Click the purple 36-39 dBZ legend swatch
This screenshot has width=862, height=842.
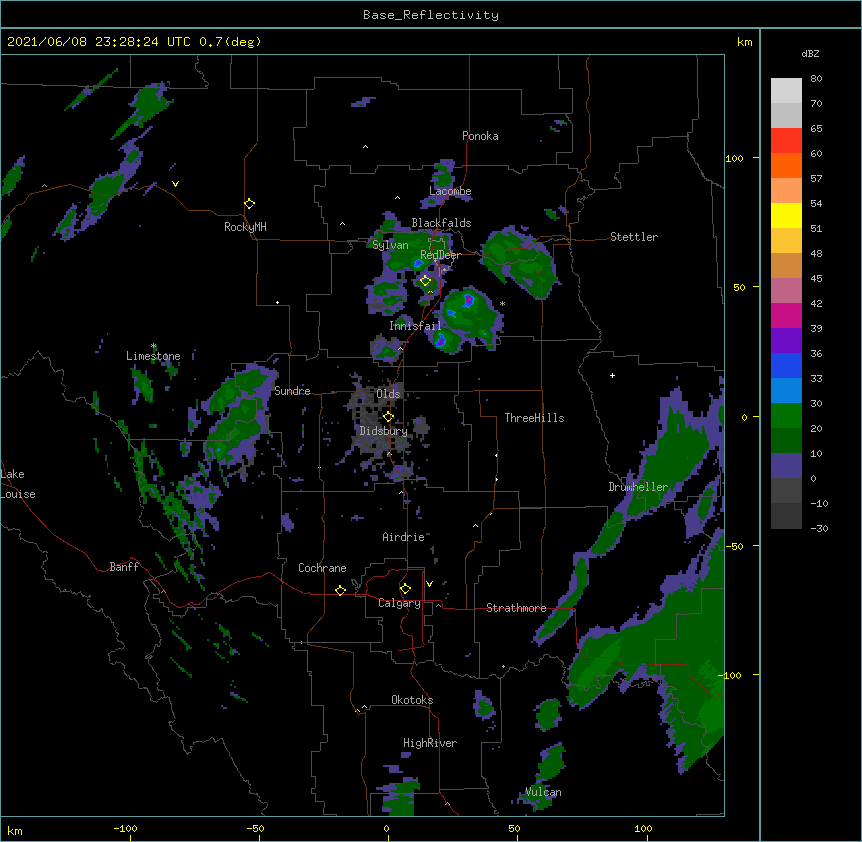point(786,341)
